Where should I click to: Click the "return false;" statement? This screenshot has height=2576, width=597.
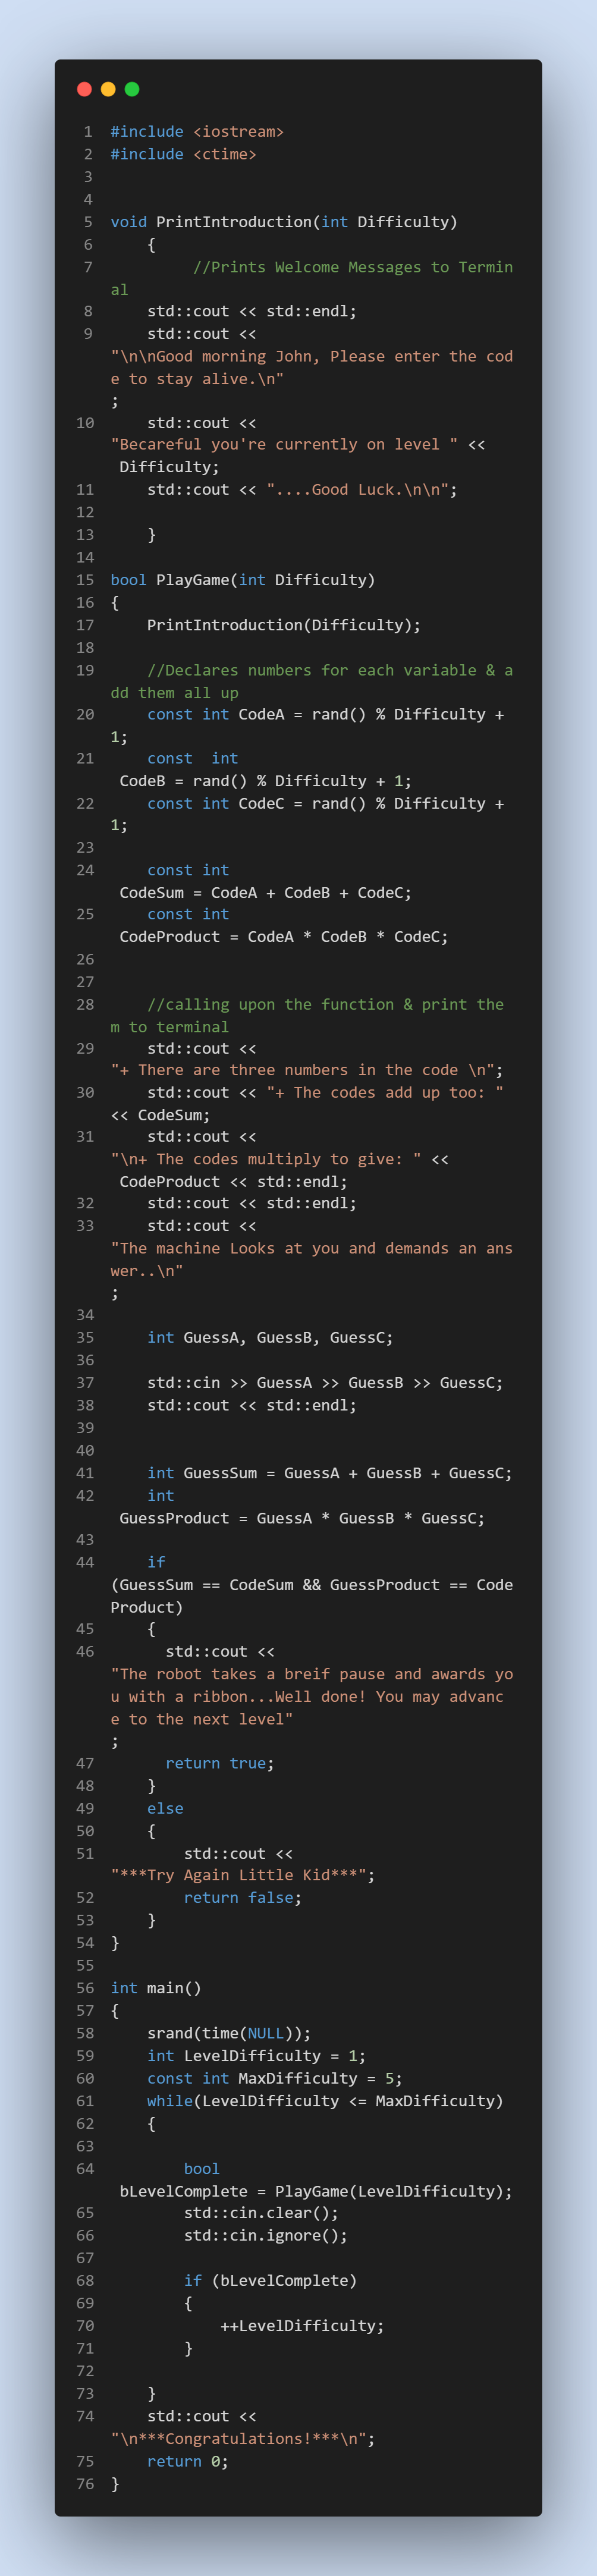click(x=242, y=1897)
